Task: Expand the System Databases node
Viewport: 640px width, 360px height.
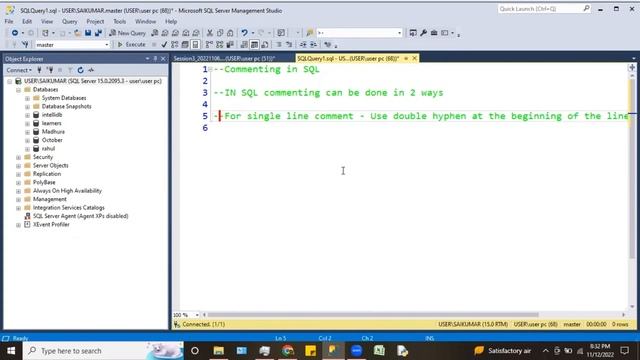Action: (x=27, y=98)
